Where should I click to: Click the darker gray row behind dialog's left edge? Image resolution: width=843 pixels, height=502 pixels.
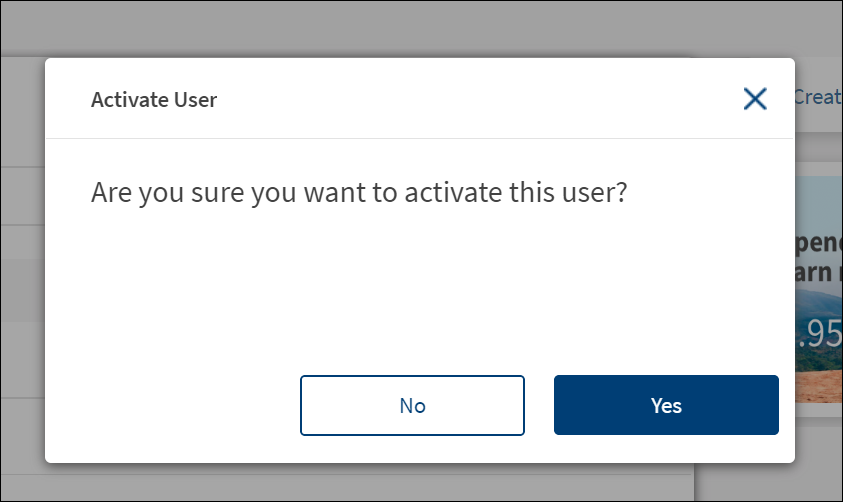[22, 290]
